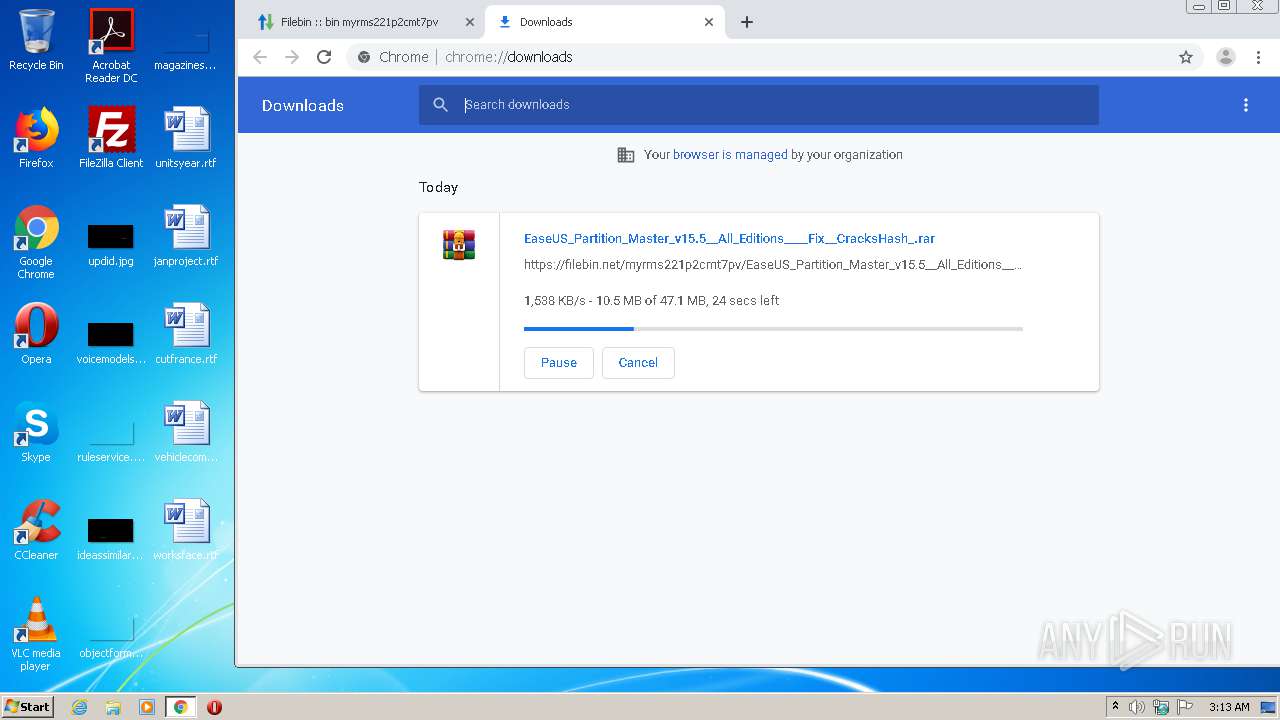Bookmark this page with the star icon
This screenshot has width=1280, height=720.
tap(1186, 57)
